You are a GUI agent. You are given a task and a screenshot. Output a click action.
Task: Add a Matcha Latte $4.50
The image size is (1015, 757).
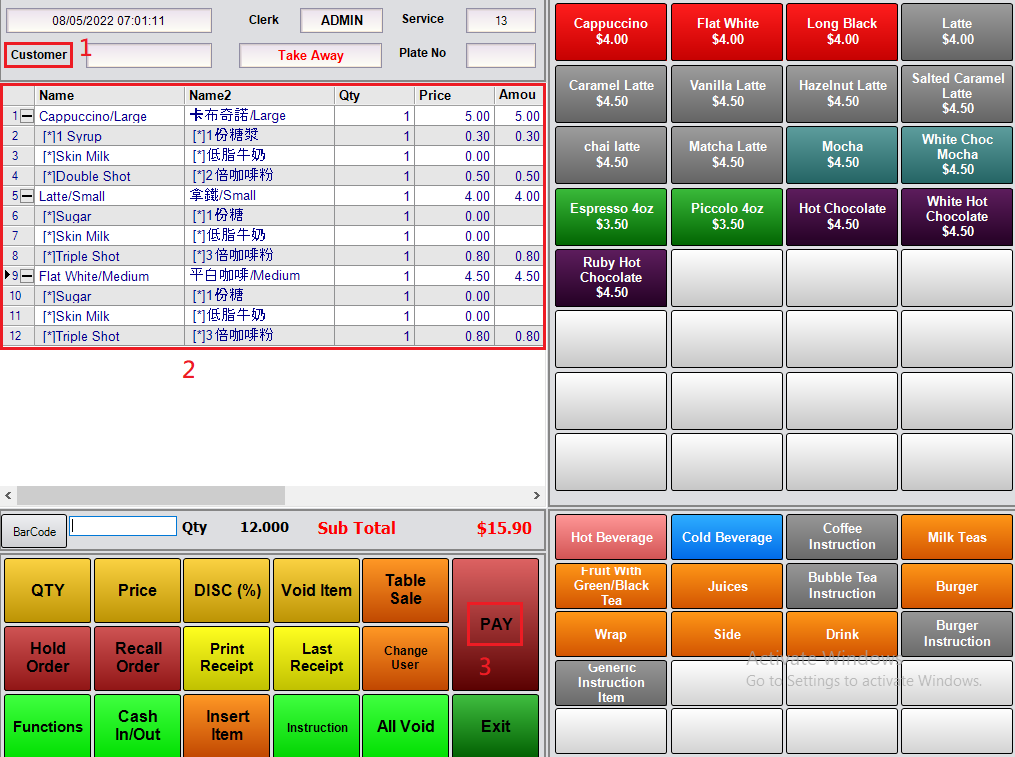click(727, 155)
